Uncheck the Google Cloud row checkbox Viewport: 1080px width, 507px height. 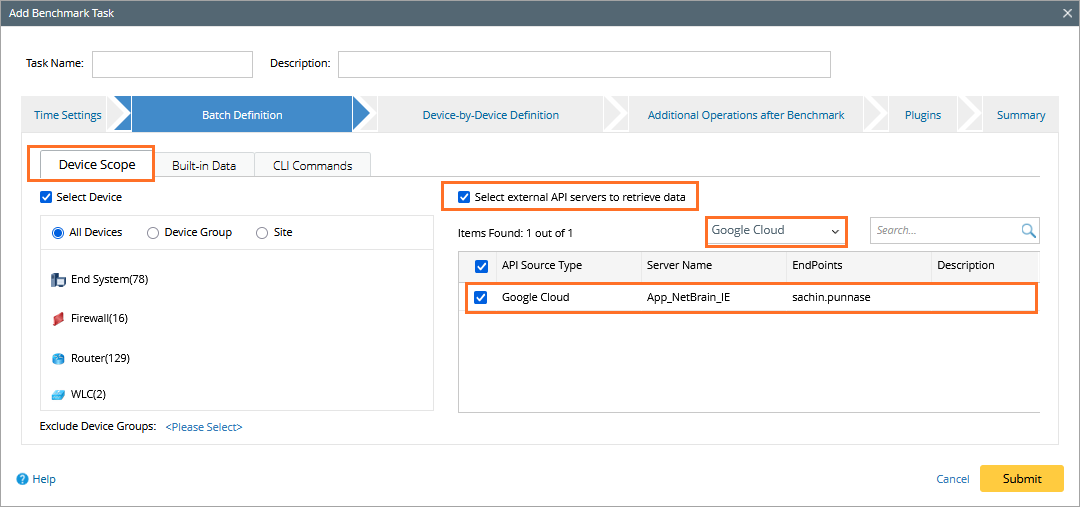(481, 298)
